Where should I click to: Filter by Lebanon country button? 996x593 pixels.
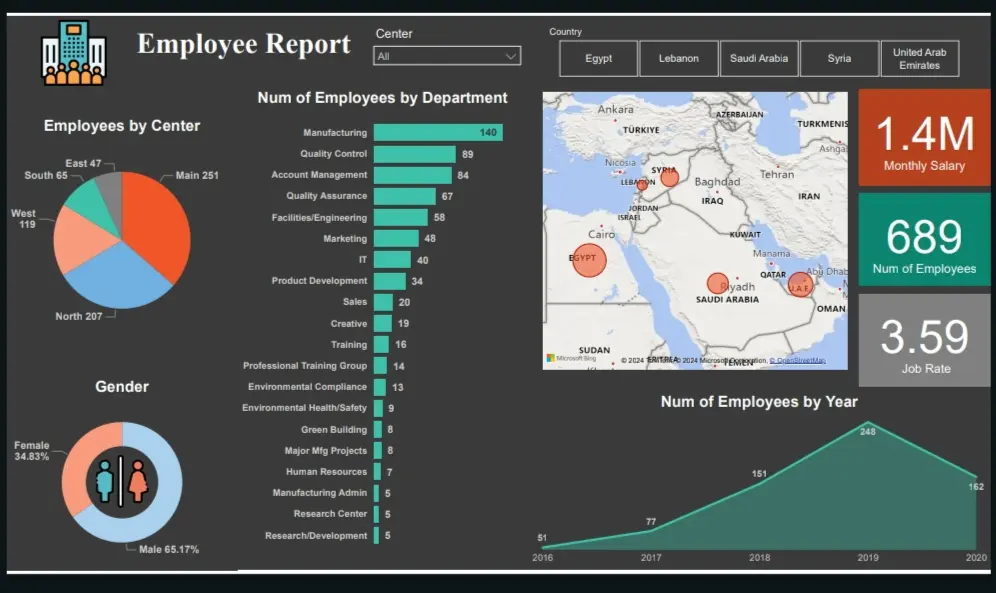click(x=678, y=58)
